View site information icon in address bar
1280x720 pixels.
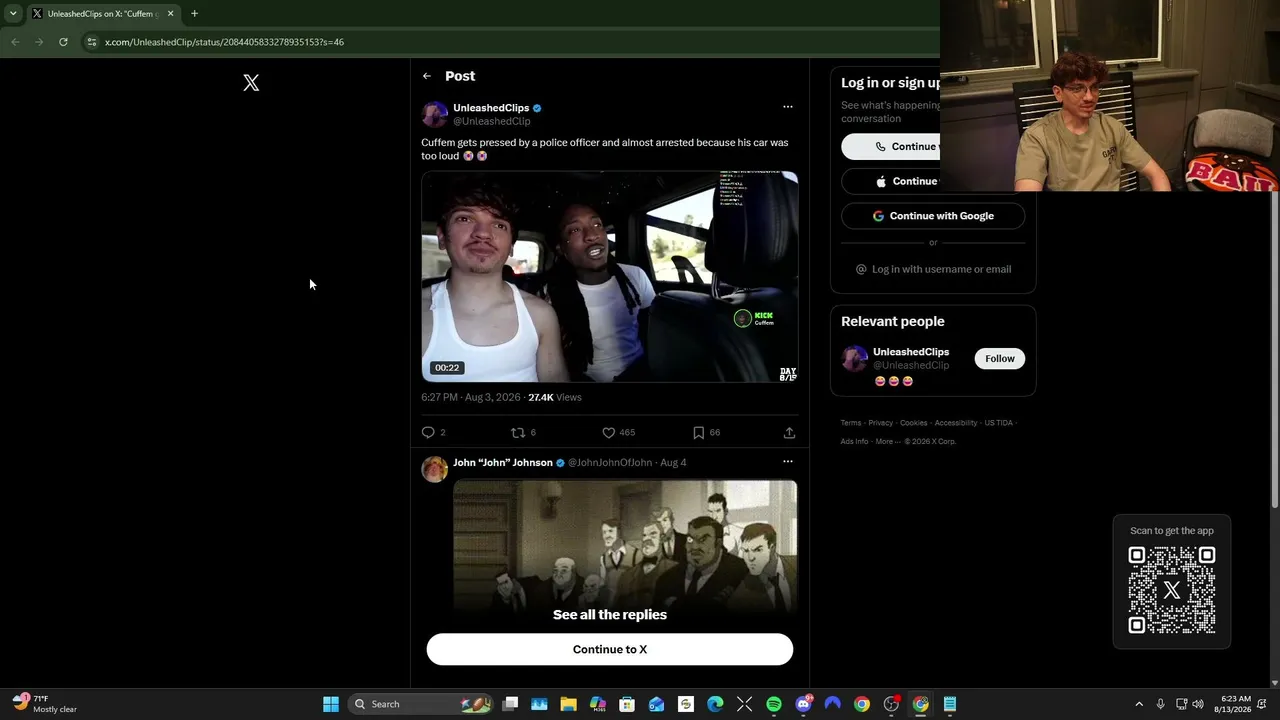[x=92, y=42]
